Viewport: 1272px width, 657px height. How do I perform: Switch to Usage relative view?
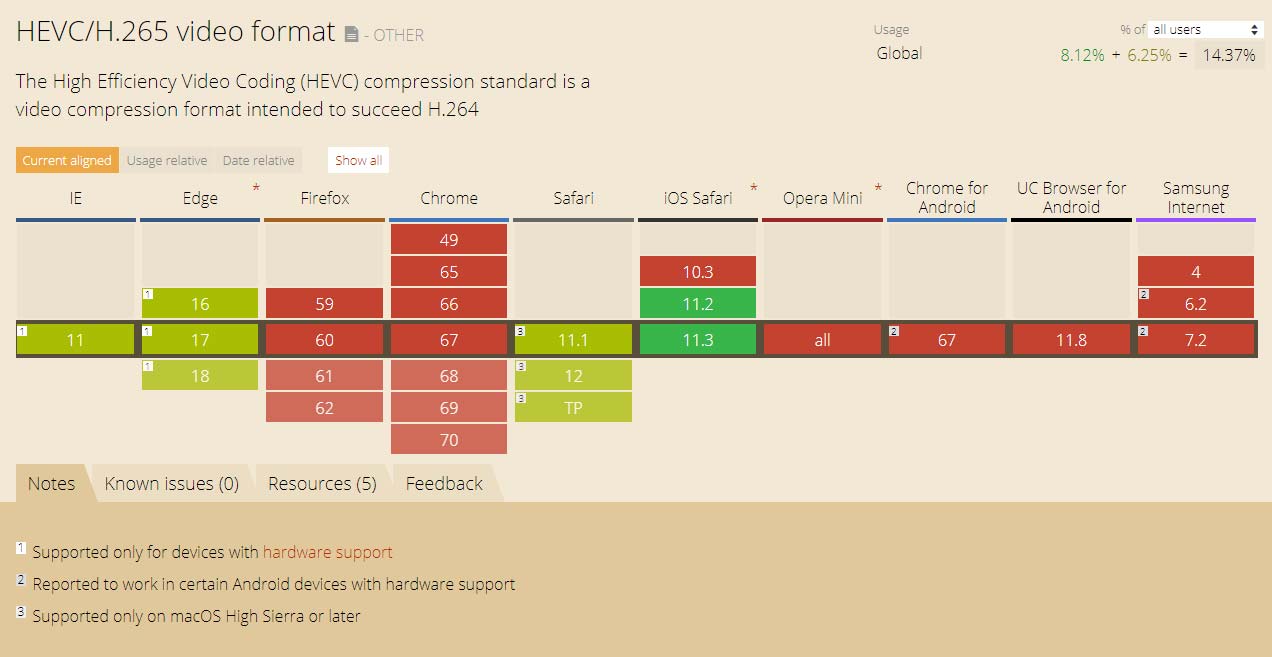[x=167, y=160]
